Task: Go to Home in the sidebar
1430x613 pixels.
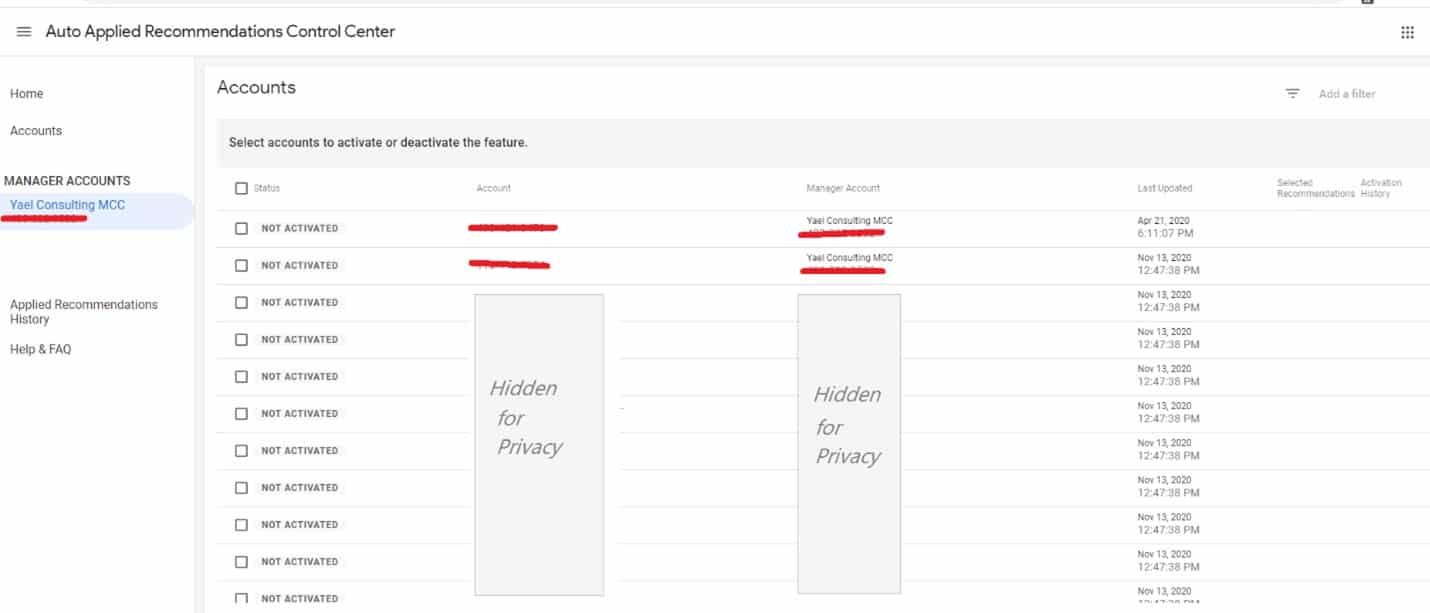Action: pyautogui.click(x=27, y=94)
